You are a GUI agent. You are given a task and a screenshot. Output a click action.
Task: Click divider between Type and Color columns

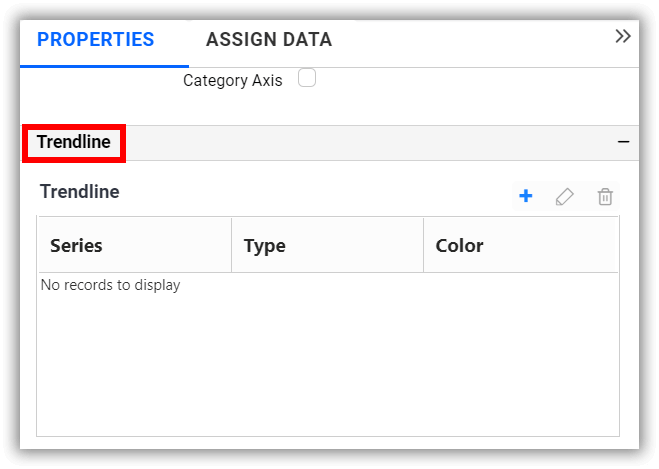coord(423,246)
